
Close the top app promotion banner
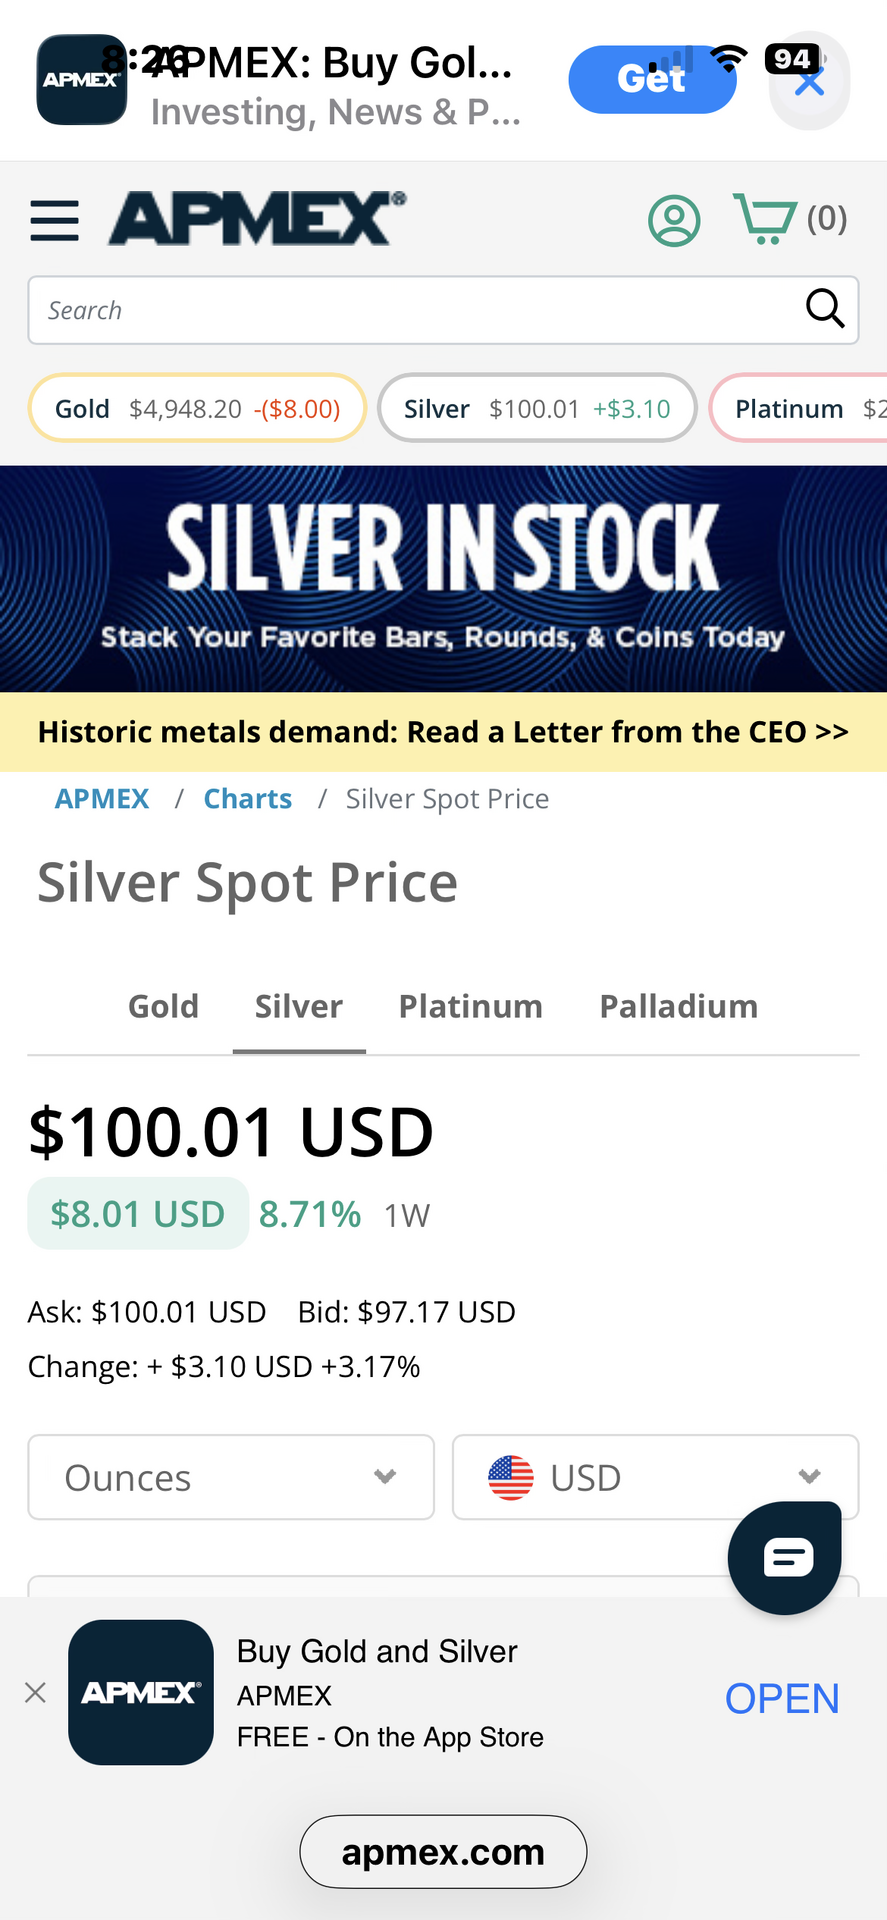click(809, 82)
